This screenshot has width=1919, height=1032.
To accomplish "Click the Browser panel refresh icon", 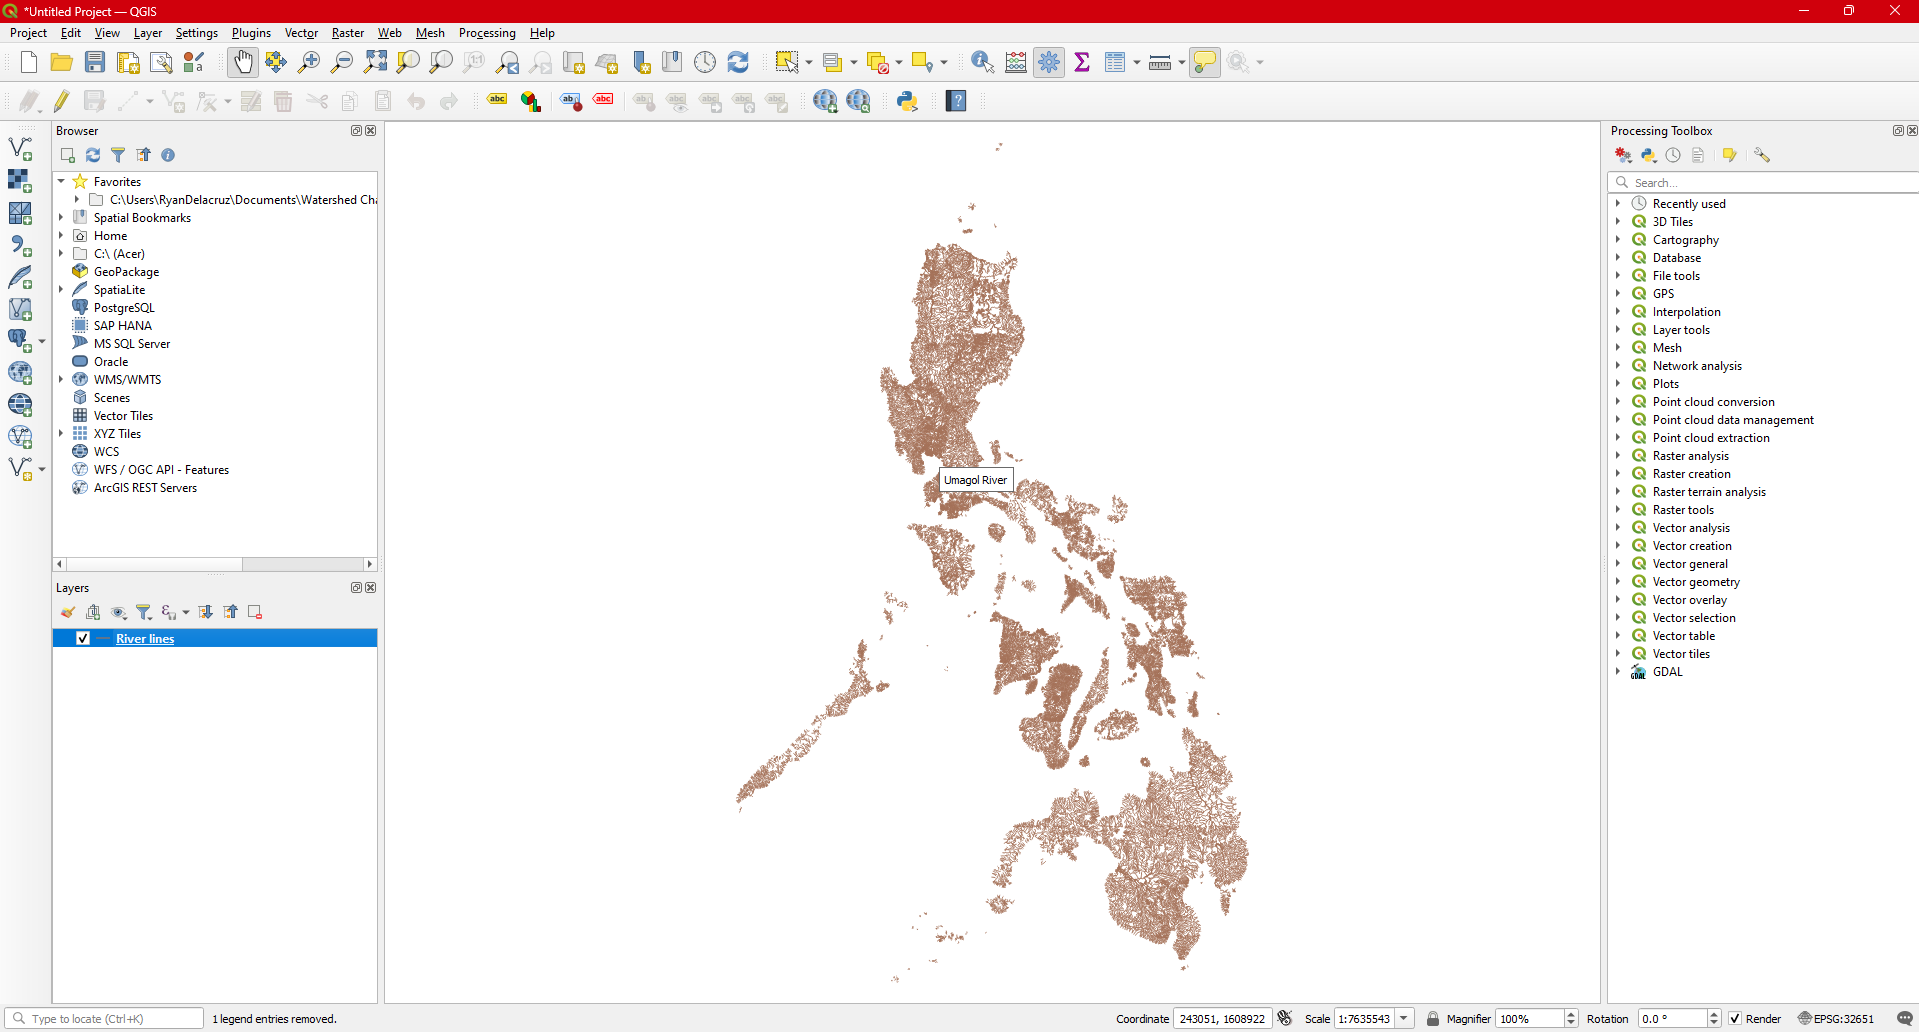I will (93, 155).
